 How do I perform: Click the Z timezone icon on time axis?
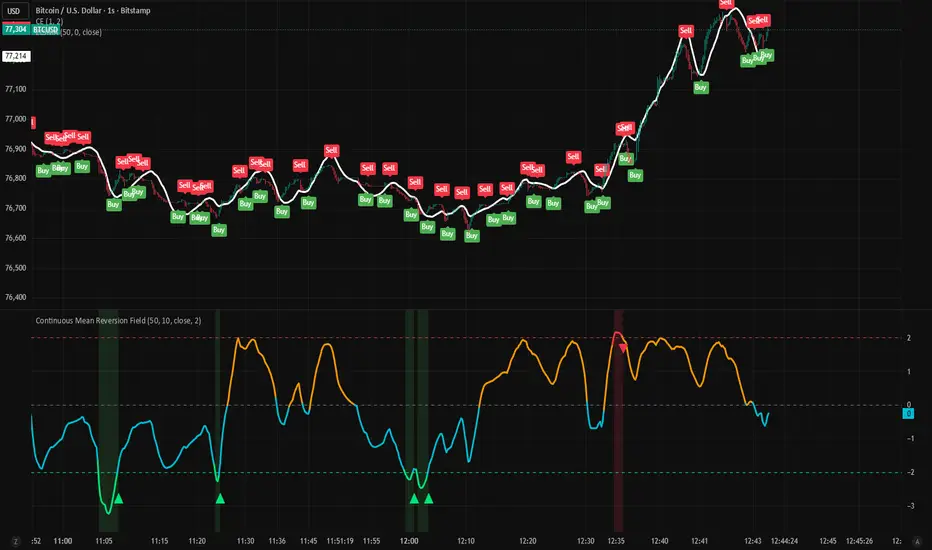point(15,541)
